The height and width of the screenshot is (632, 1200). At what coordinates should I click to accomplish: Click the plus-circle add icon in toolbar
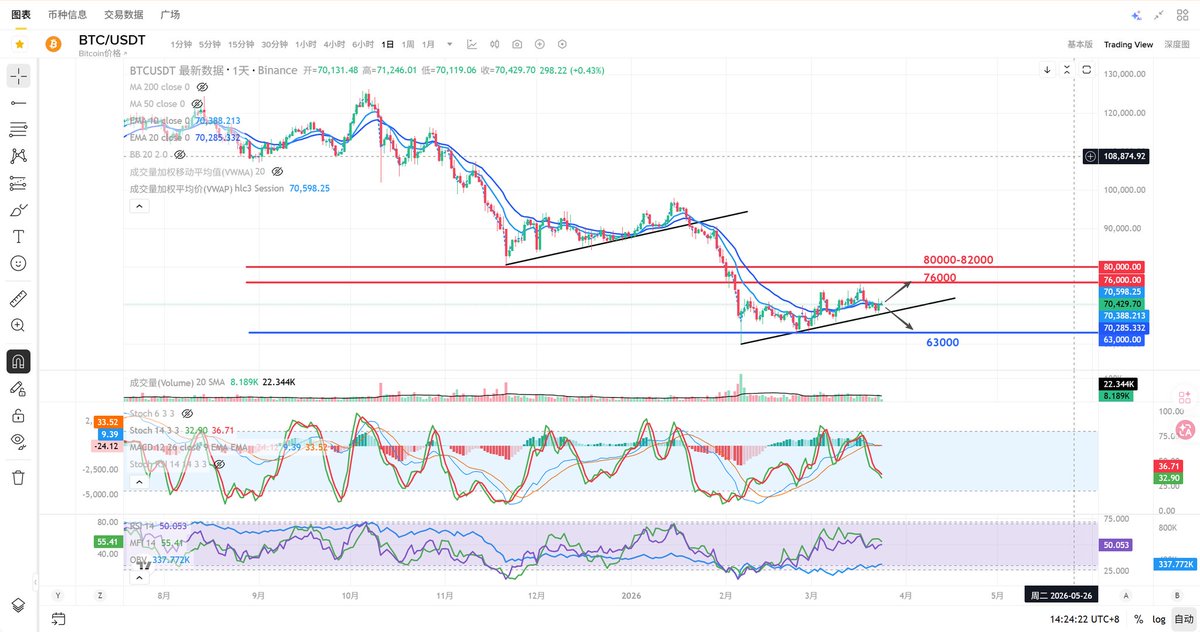(540, 44)
